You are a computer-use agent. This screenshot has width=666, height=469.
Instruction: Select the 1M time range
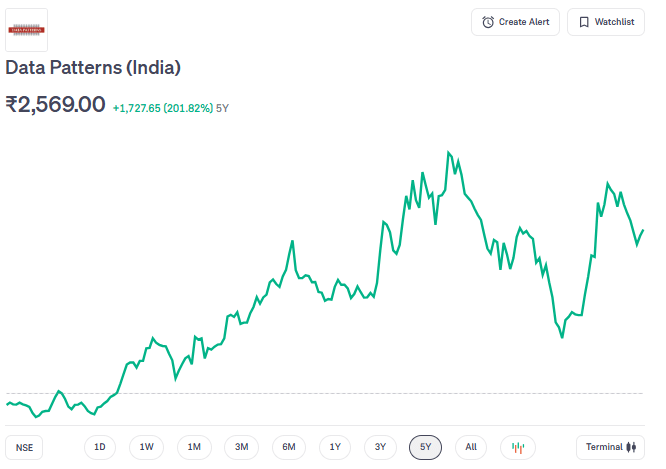point(194,447)
